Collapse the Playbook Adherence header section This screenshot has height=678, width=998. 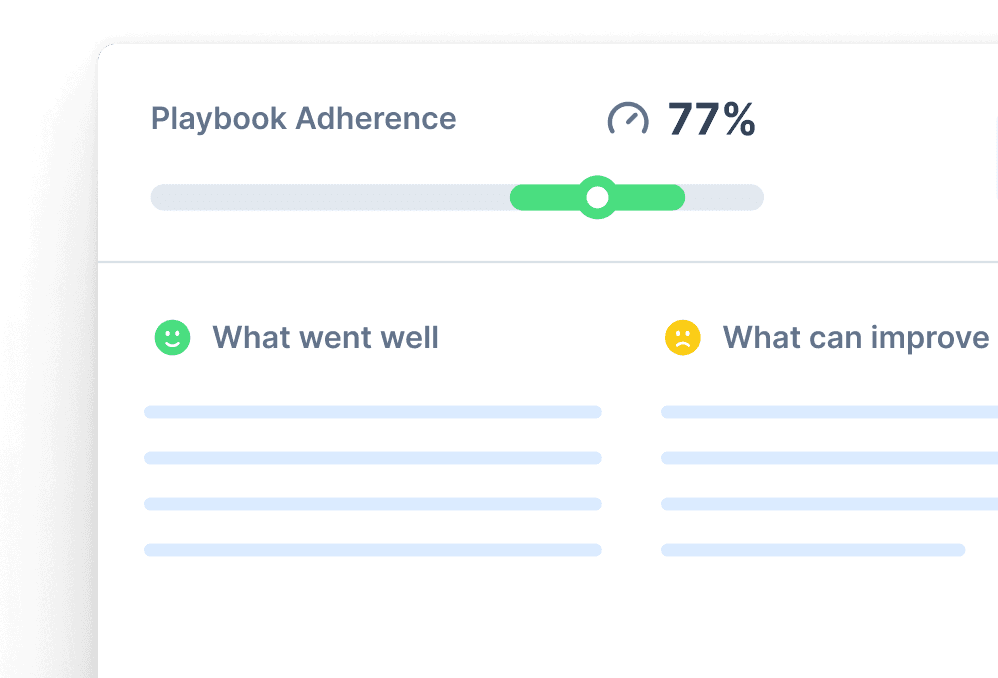point(303,118)
